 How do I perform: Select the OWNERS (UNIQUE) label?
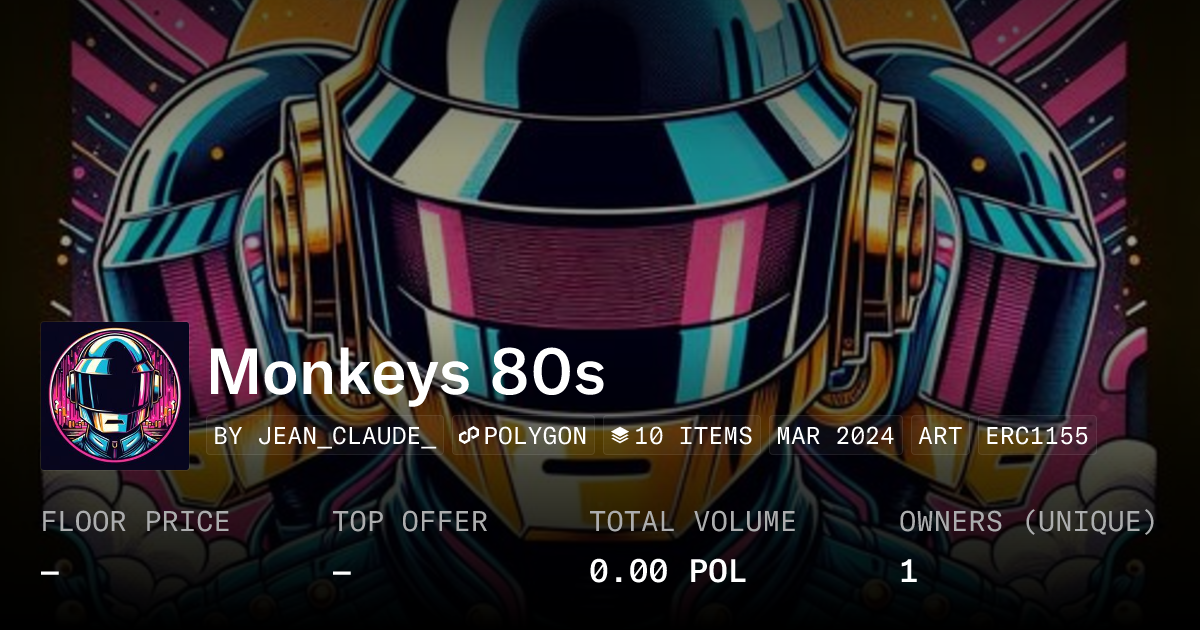click(1028, 521)
